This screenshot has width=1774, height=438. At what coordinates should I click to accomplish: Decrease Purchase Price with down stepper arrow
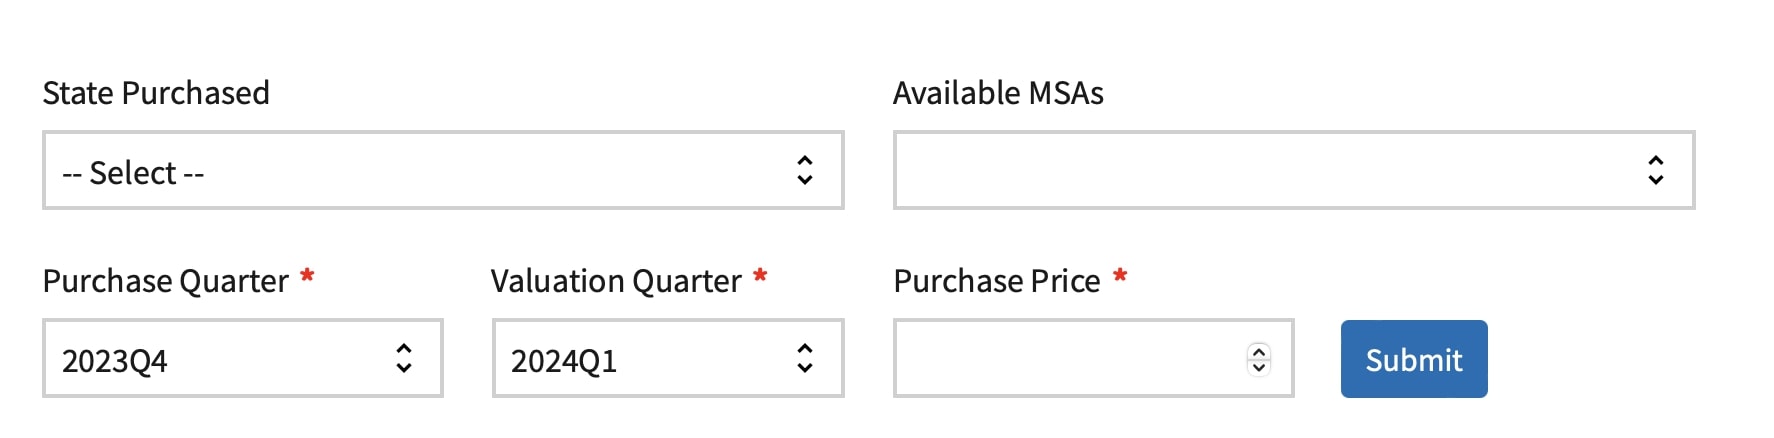1259,367
